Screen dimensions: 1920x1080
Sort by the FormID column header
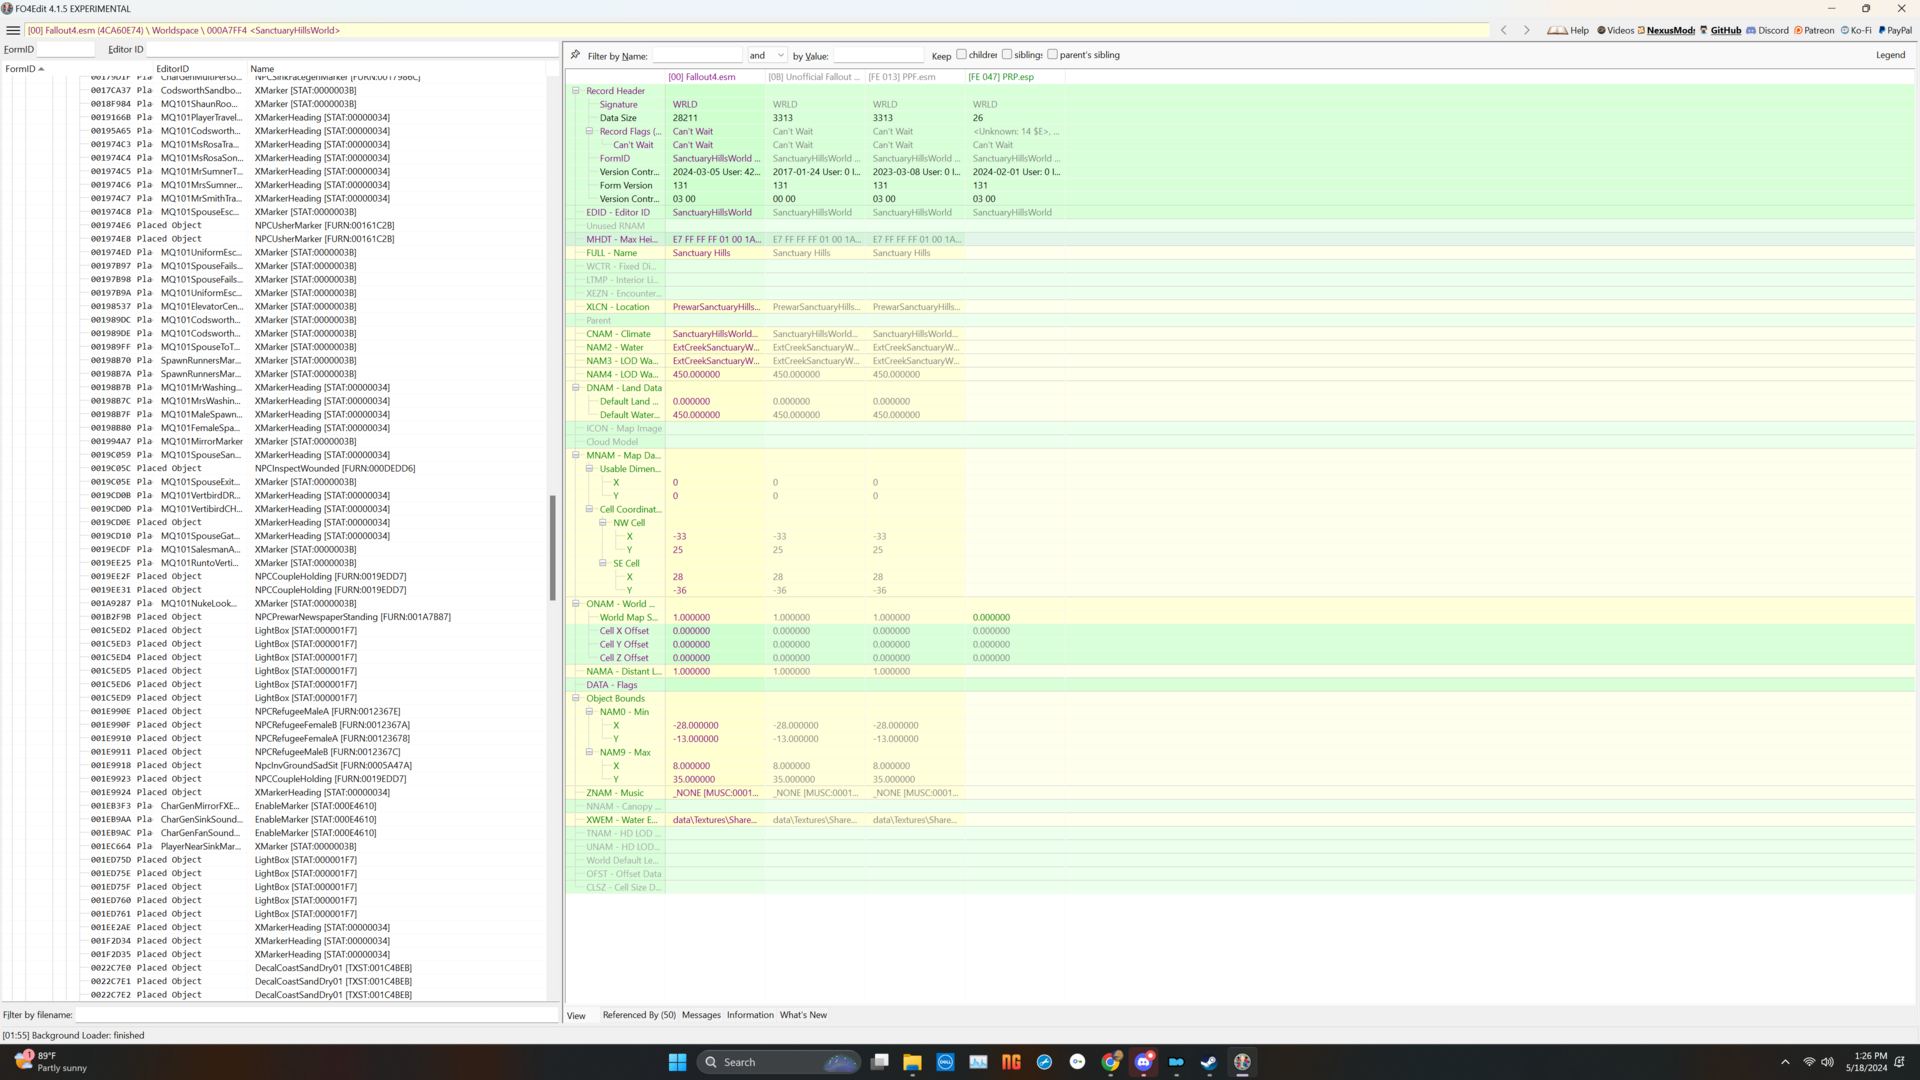tap(75, 69)
